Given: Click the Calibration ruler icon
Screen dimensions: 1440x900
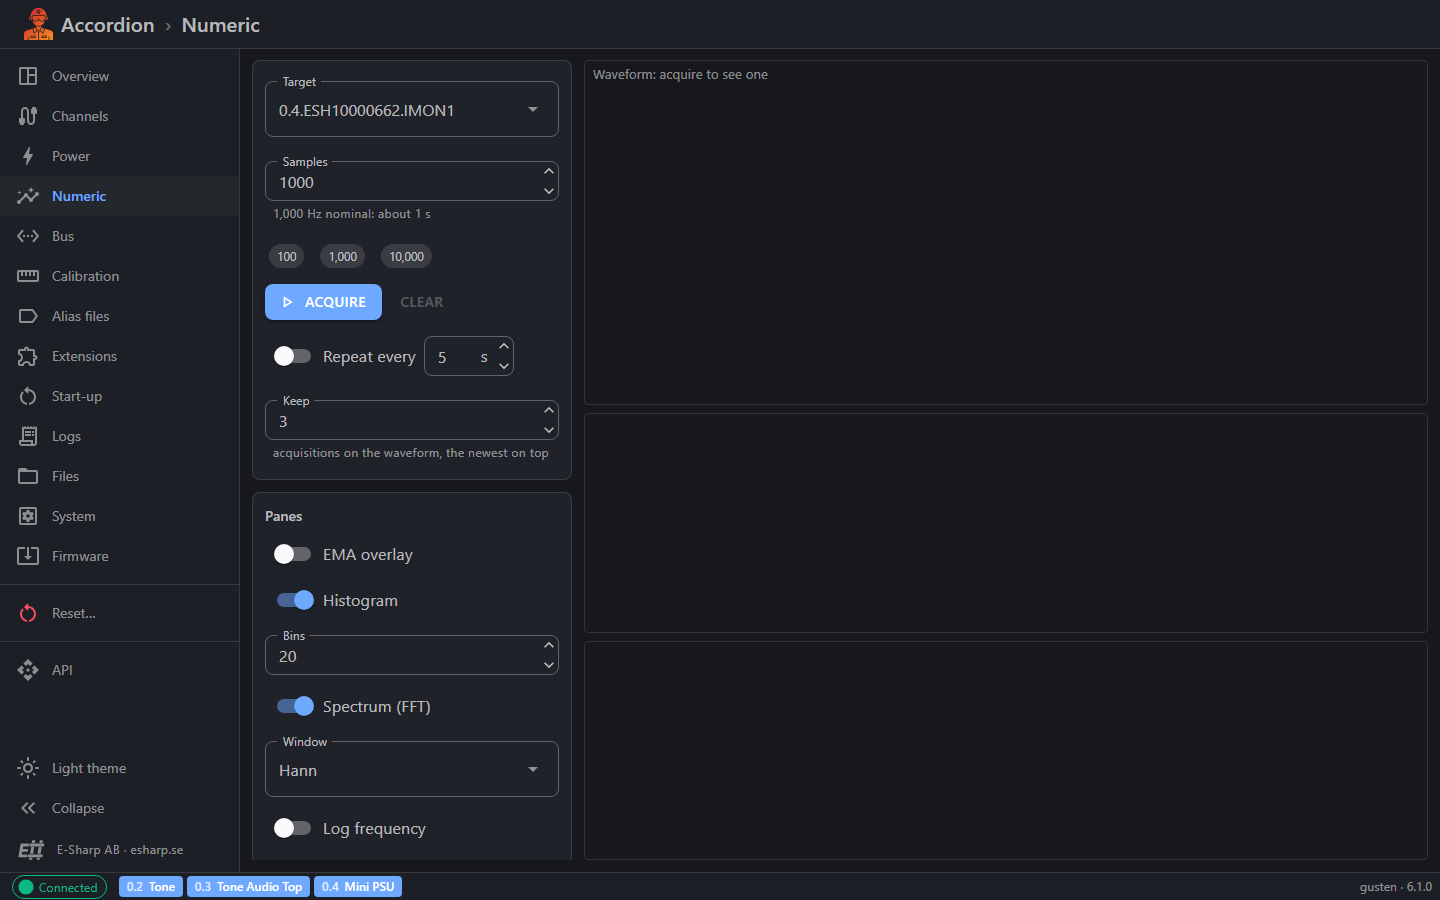Looking at the screenshot, I should coord(28,276).
